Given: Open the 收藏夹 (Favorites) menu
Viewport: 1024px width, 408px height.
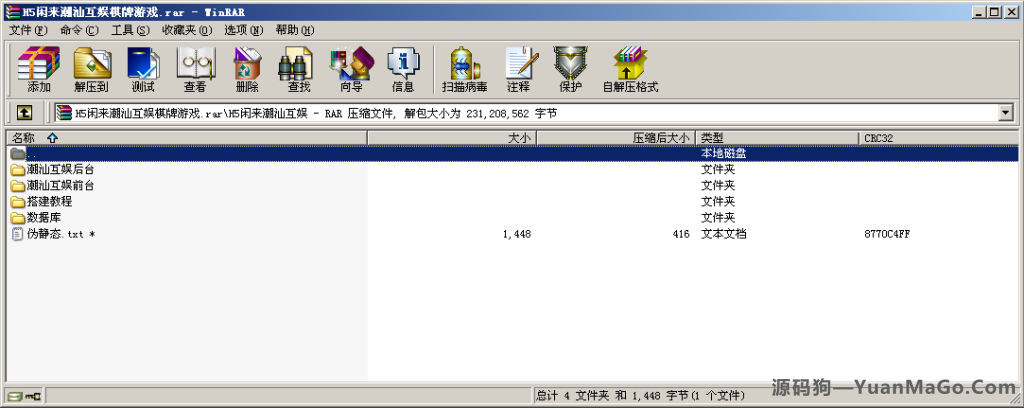Looking at the screenshot, I should pos(187,30).
